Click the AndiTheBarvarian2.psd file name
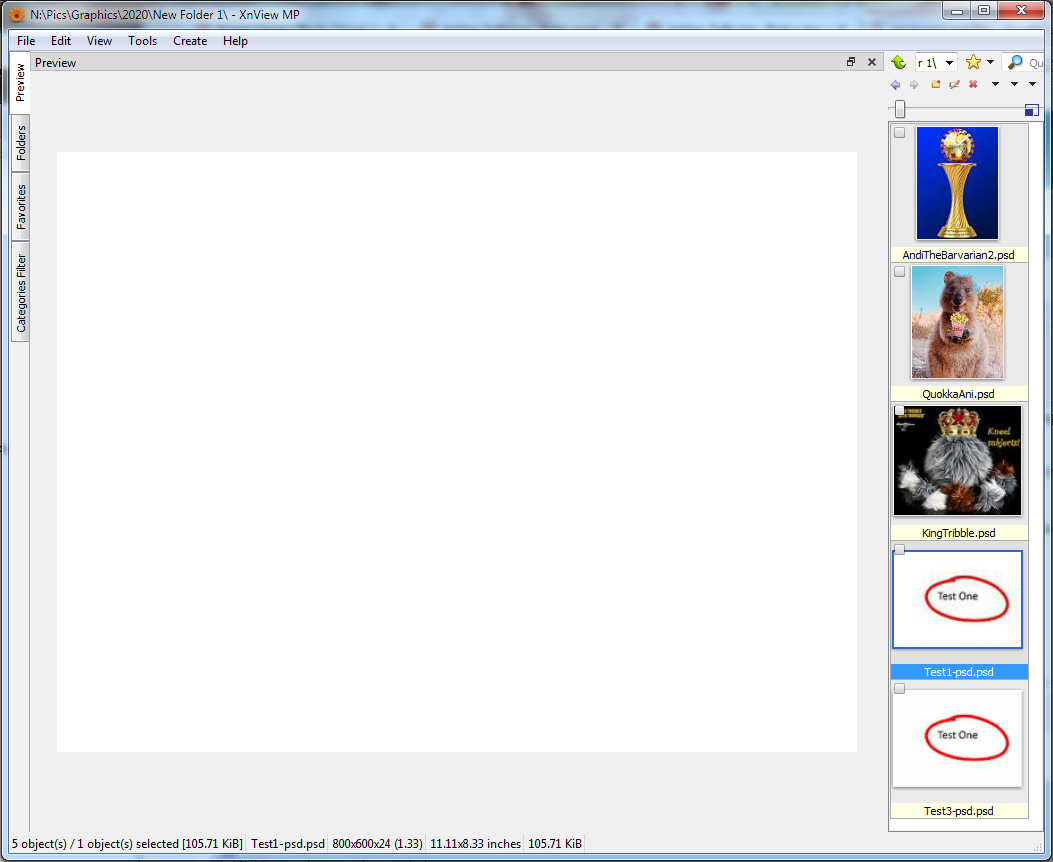Screen dimensions: 1053x862 click(x=958, y=255)
